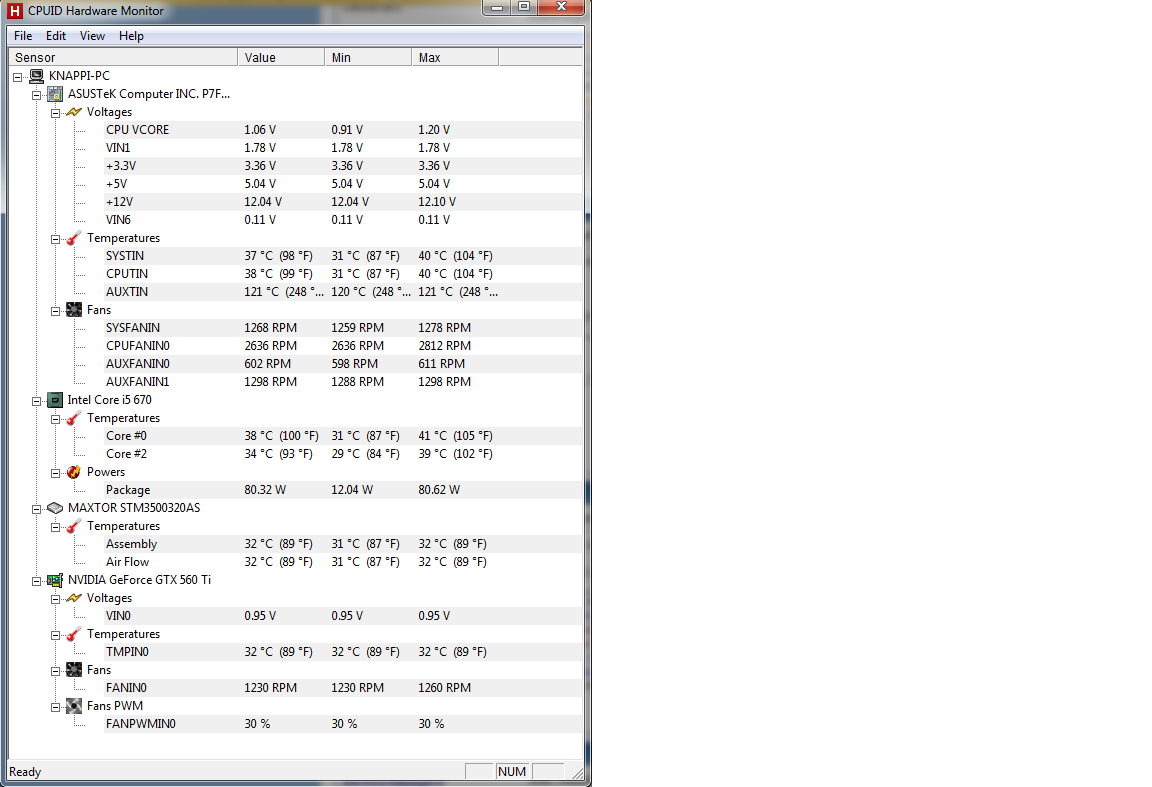Viewport: 1152px width, 787px height.
Task: Click the NVIDIA GeForce graphics card icon
Action: click(55, 580)
